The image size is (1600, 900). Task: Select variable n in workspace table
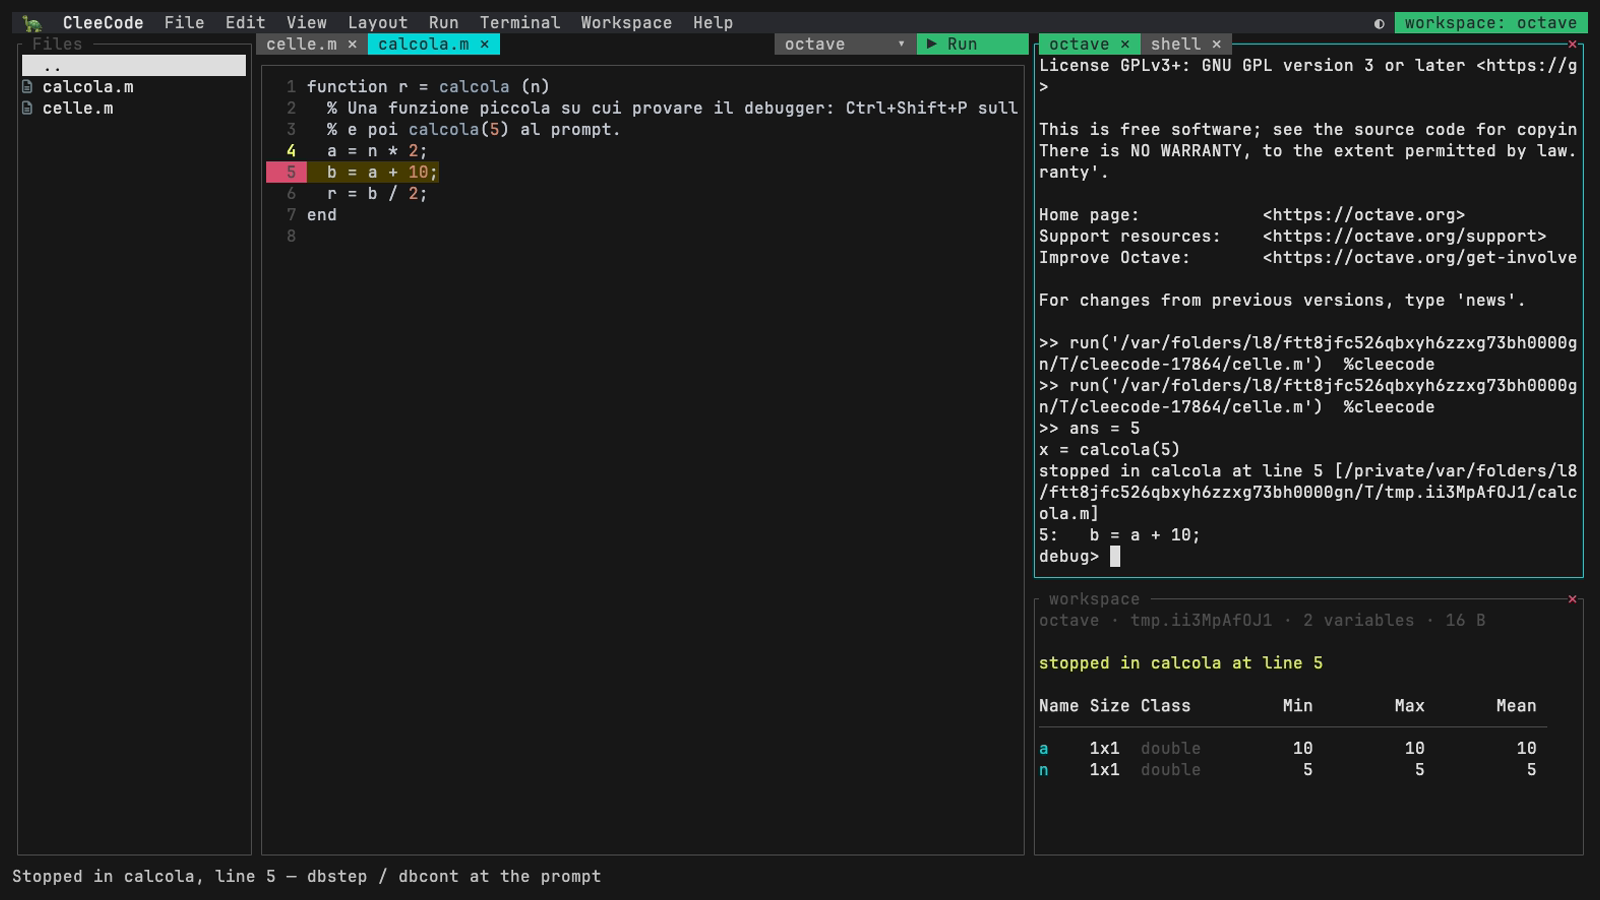click(x=1044, y=770)
